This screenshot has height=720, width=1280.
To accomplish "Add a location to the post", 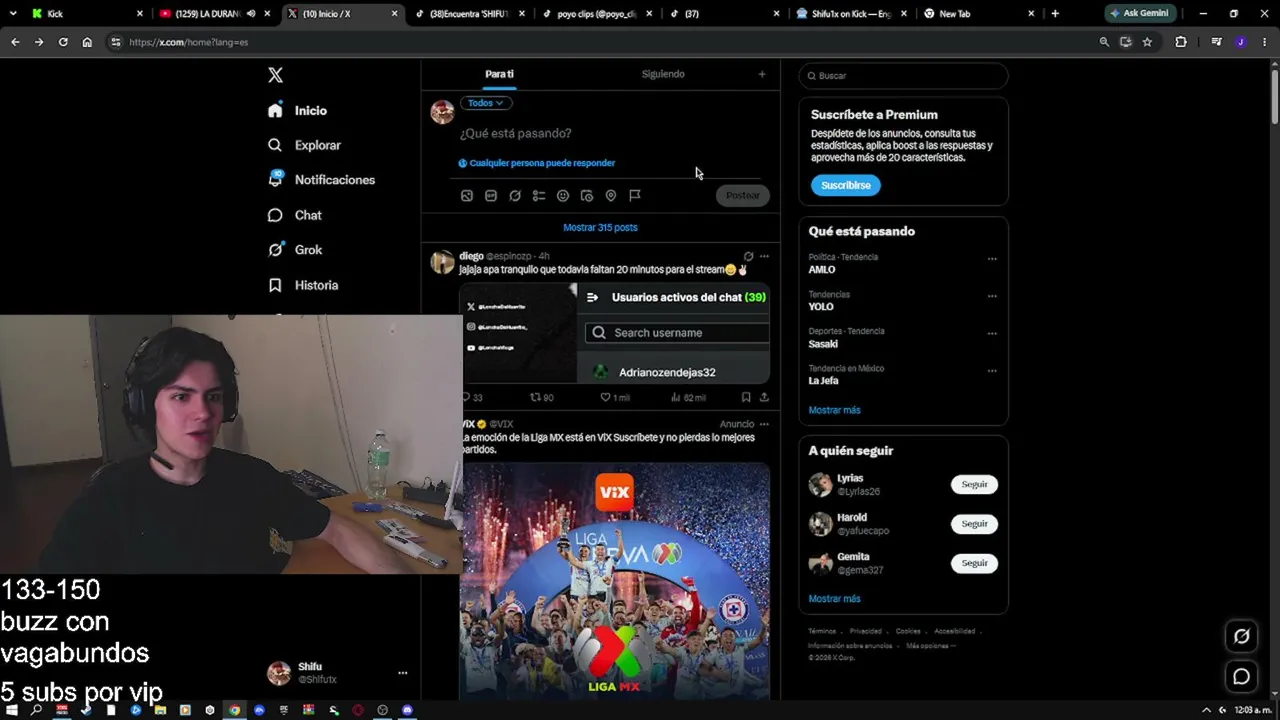I will click(x=611, y=196).
